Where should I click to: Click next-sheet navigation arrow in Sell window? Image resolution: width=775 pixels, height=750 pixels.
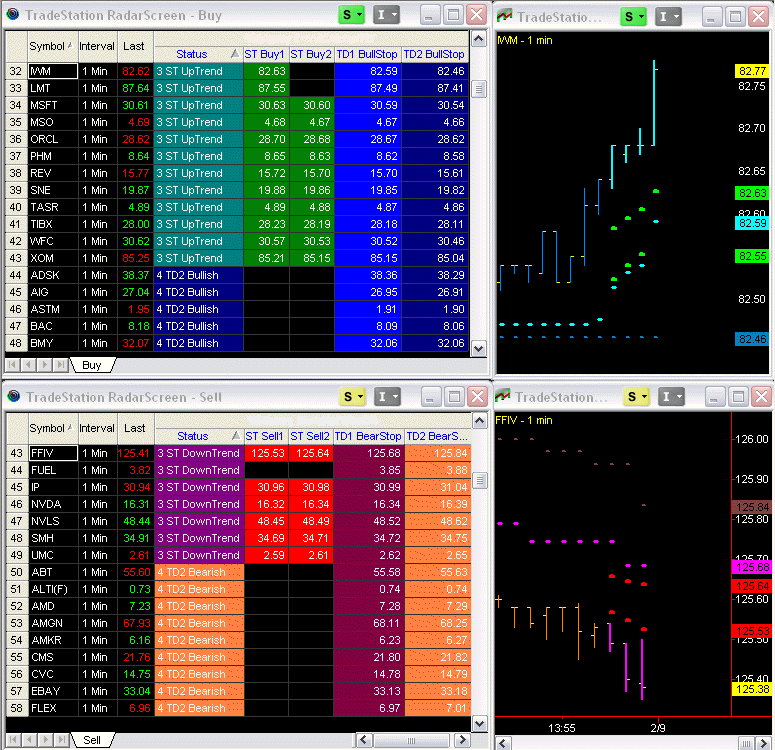tap(44, 740)
